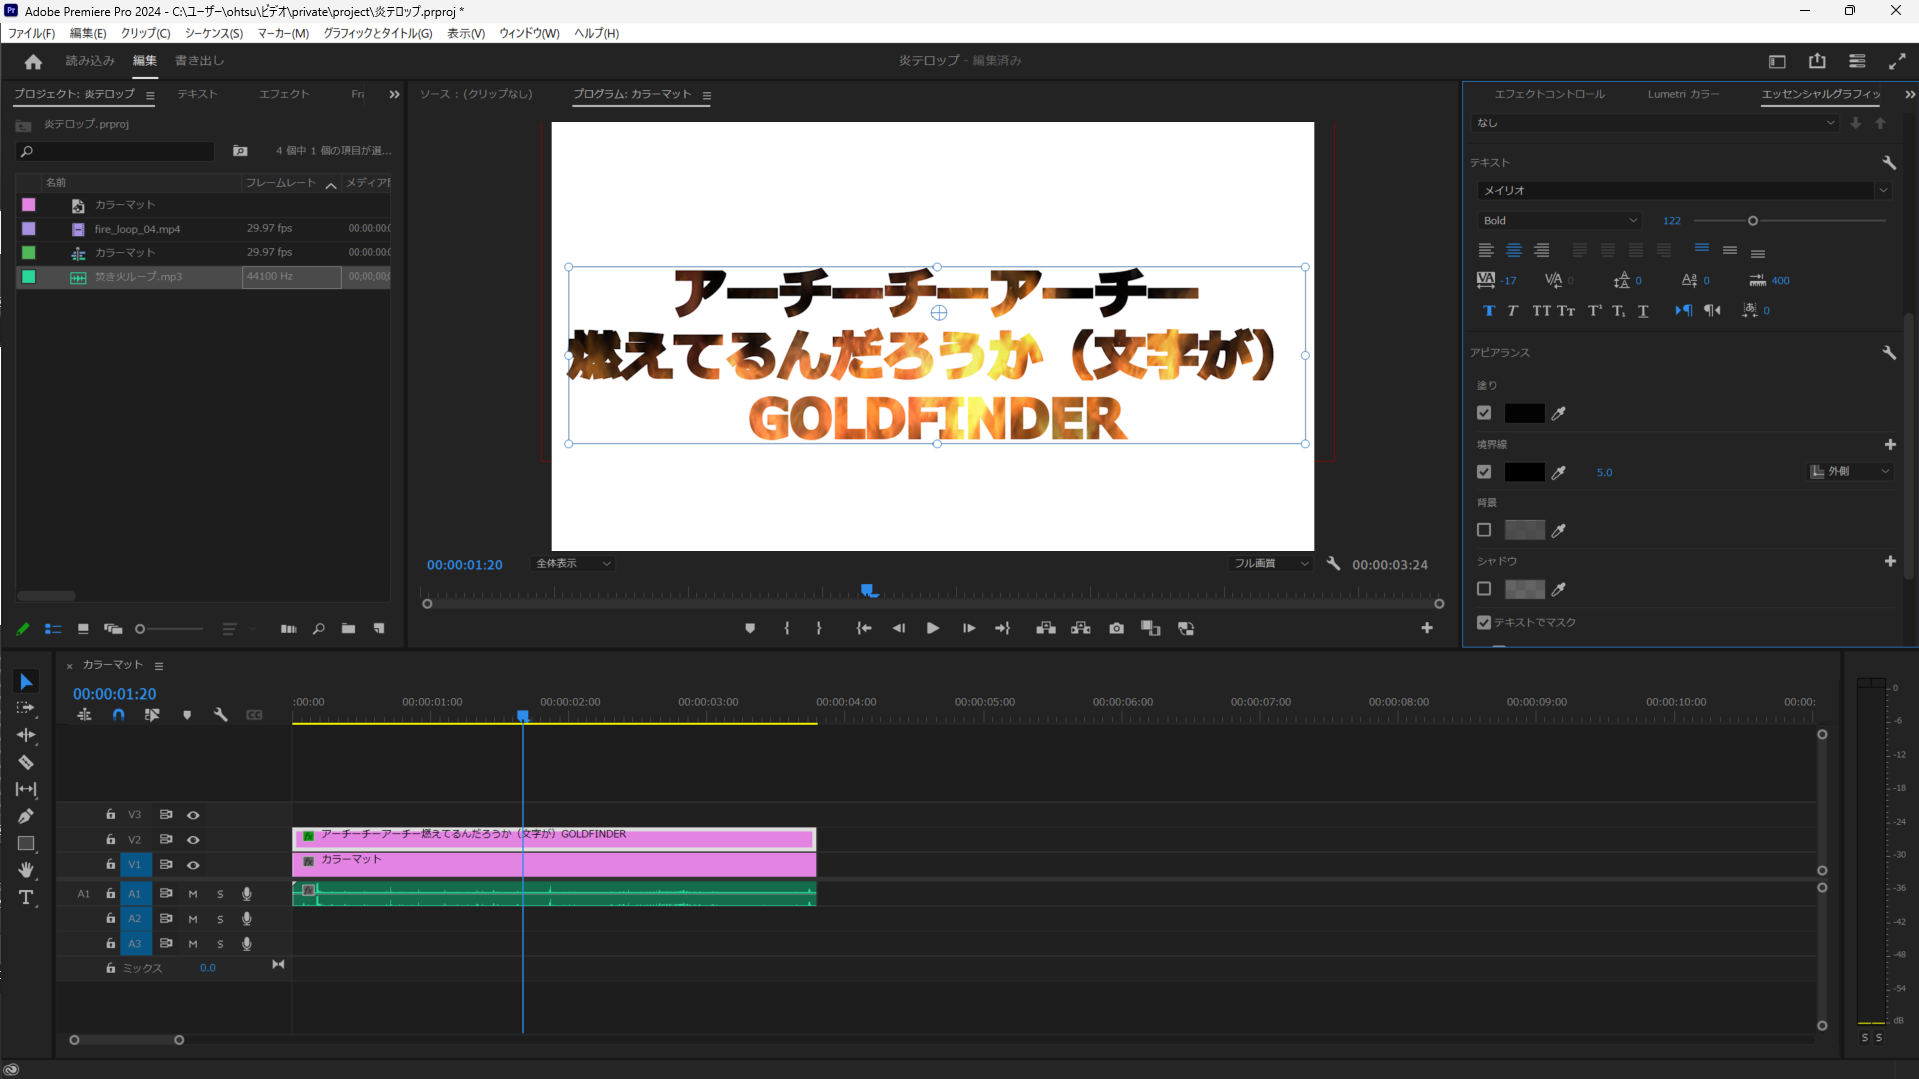Export frame with camera icon

click(x=1116, y=628)
